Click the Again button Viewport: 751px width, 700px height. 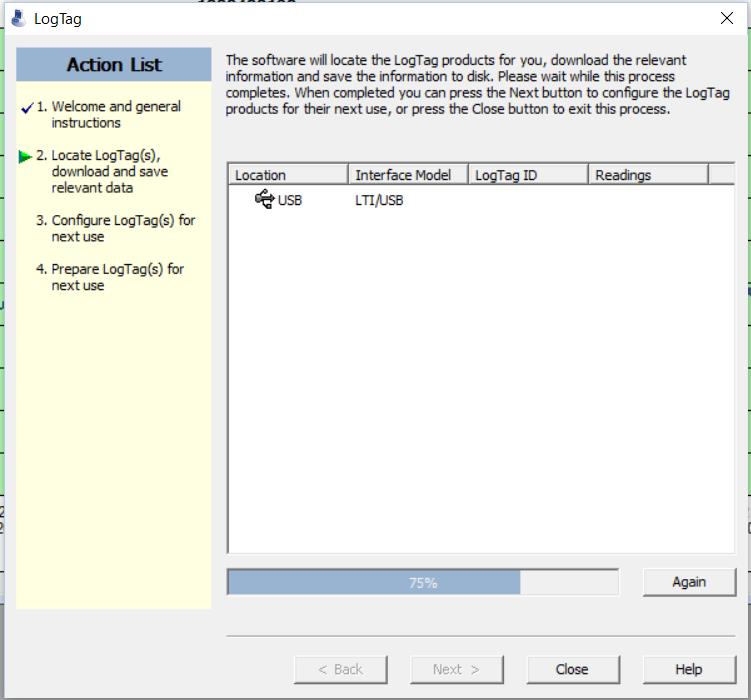coord(689,582)
